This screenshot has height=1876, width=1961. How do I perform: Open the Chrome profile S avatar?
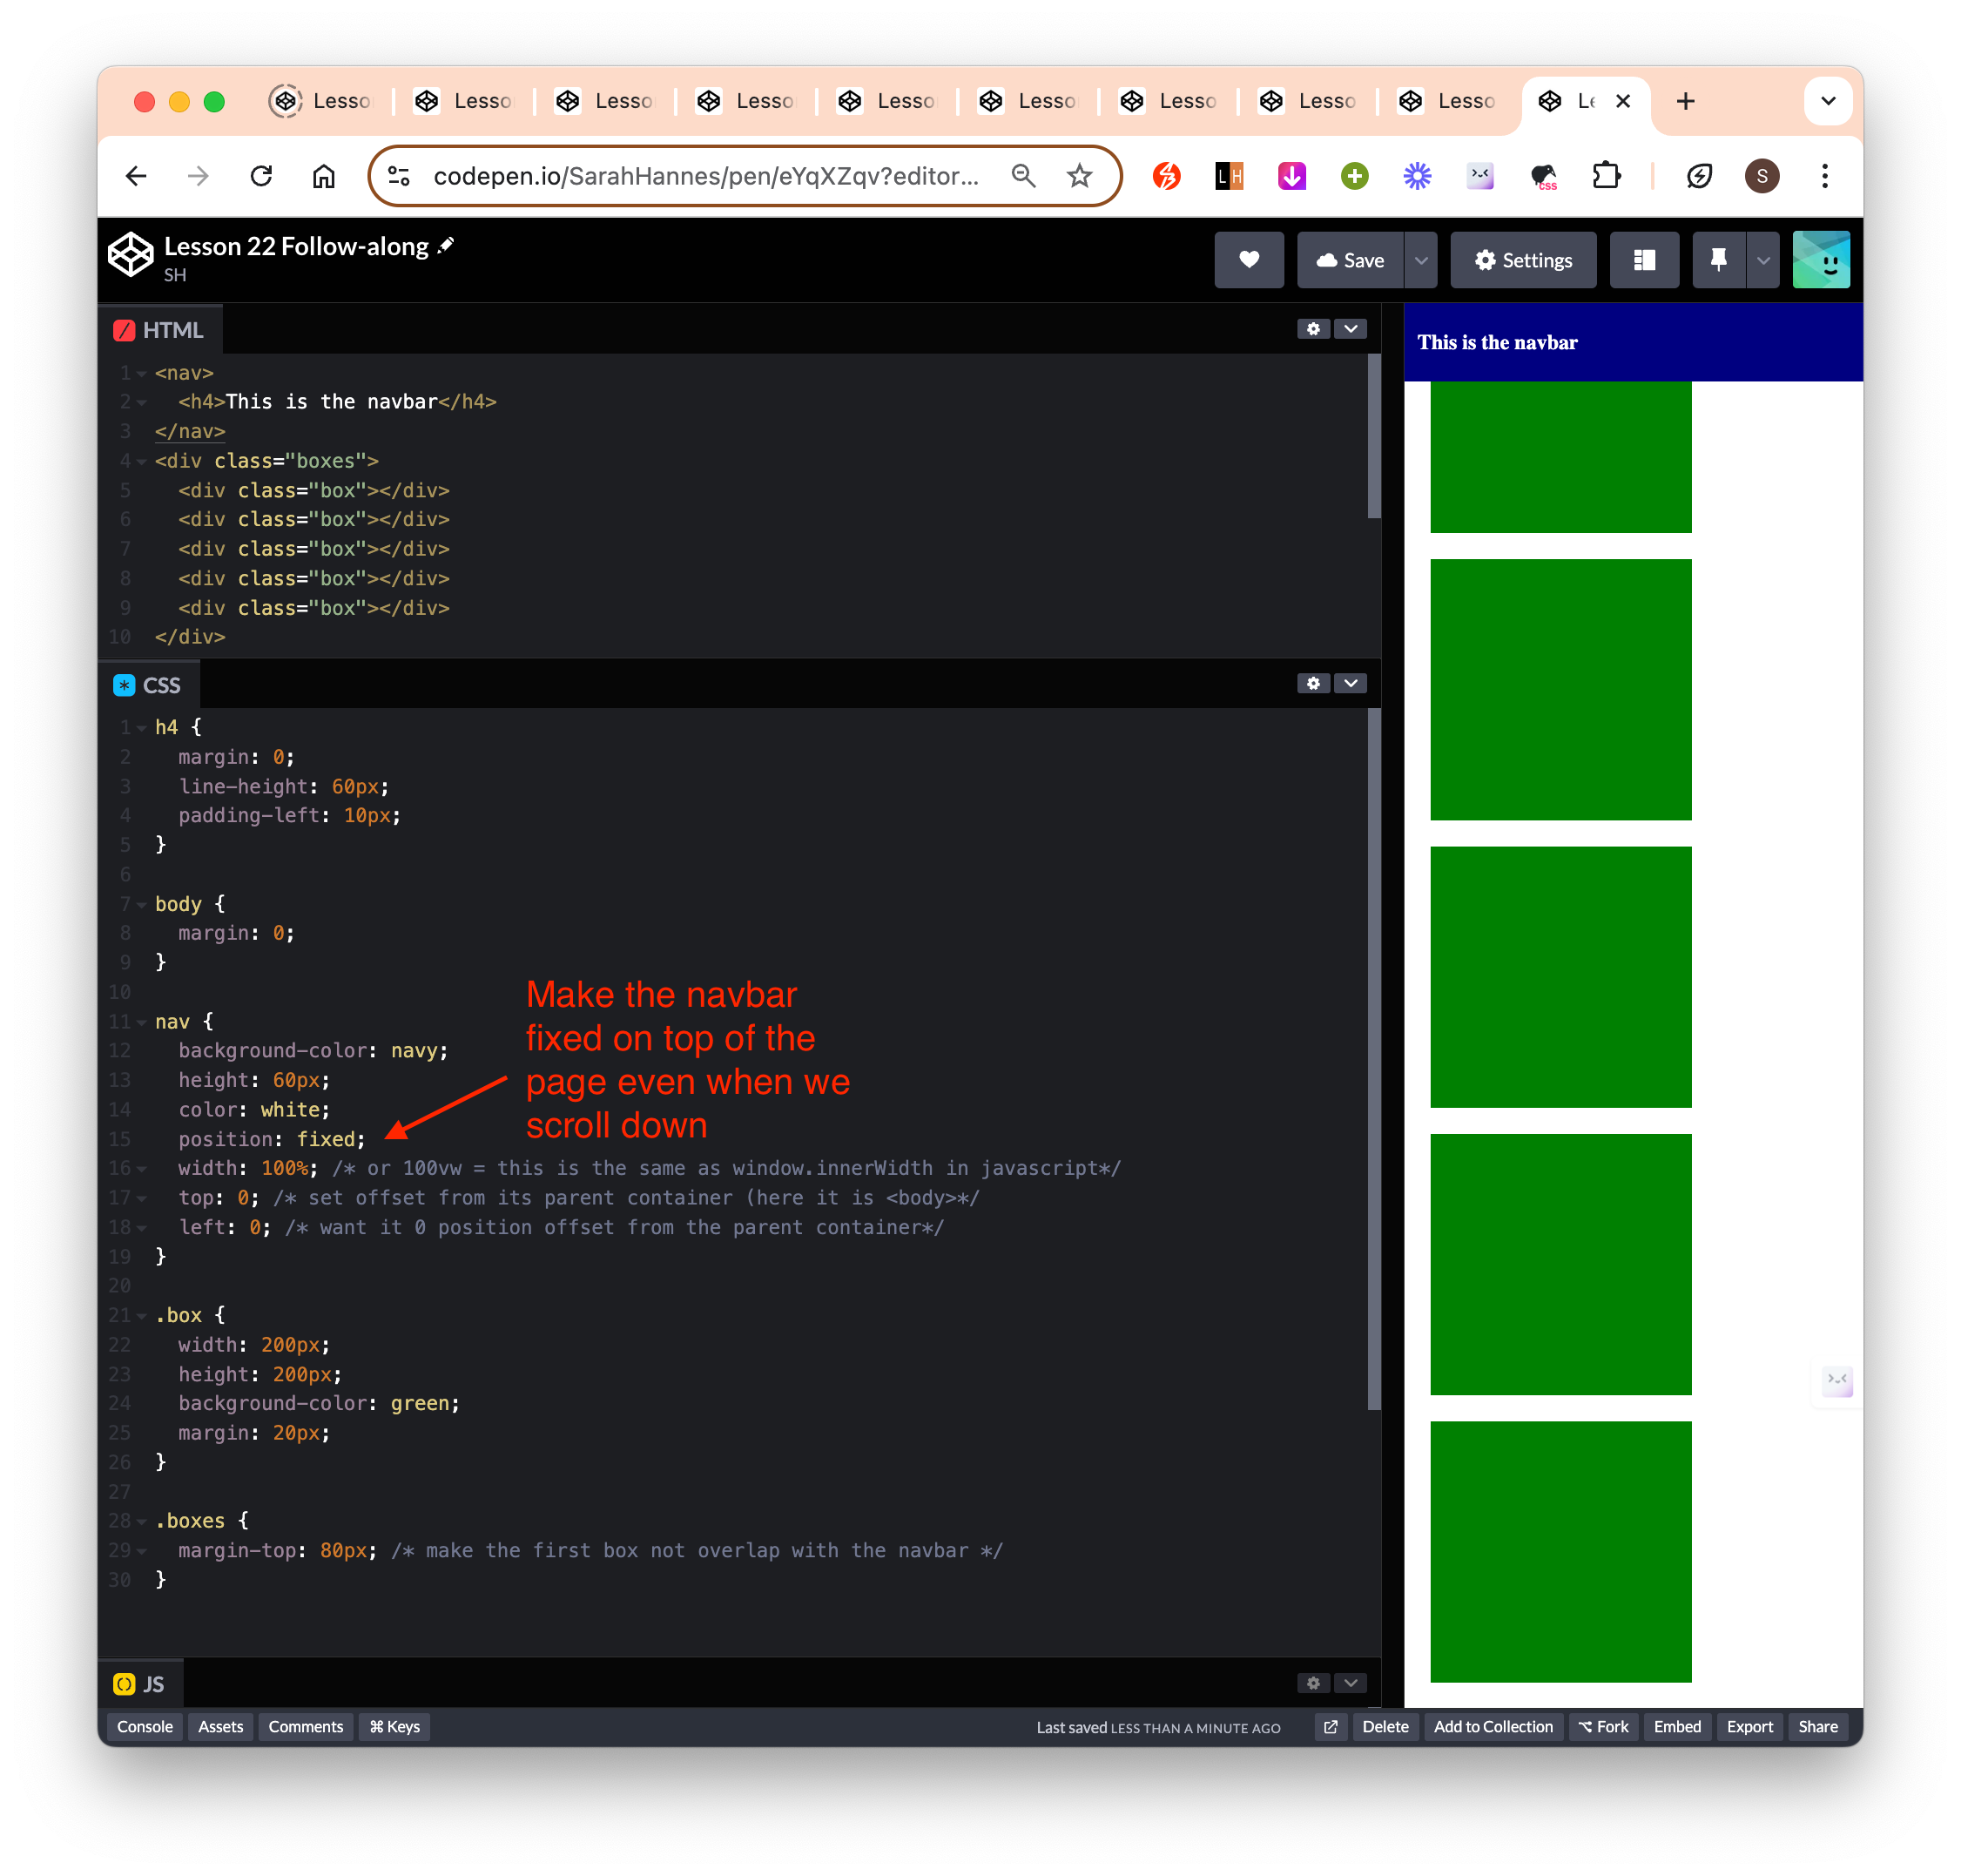pos(1762,176)
